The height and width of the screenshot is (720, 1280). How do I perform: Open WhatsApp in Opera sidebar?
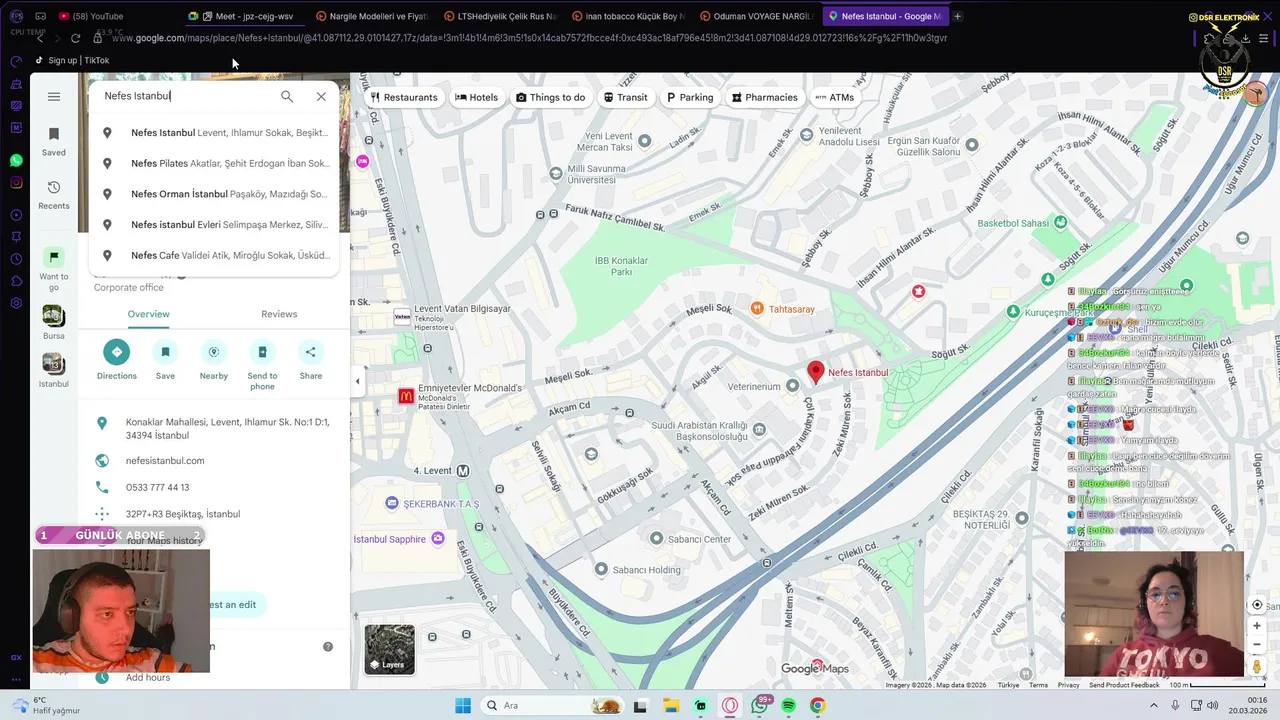(x=16, y=160)
